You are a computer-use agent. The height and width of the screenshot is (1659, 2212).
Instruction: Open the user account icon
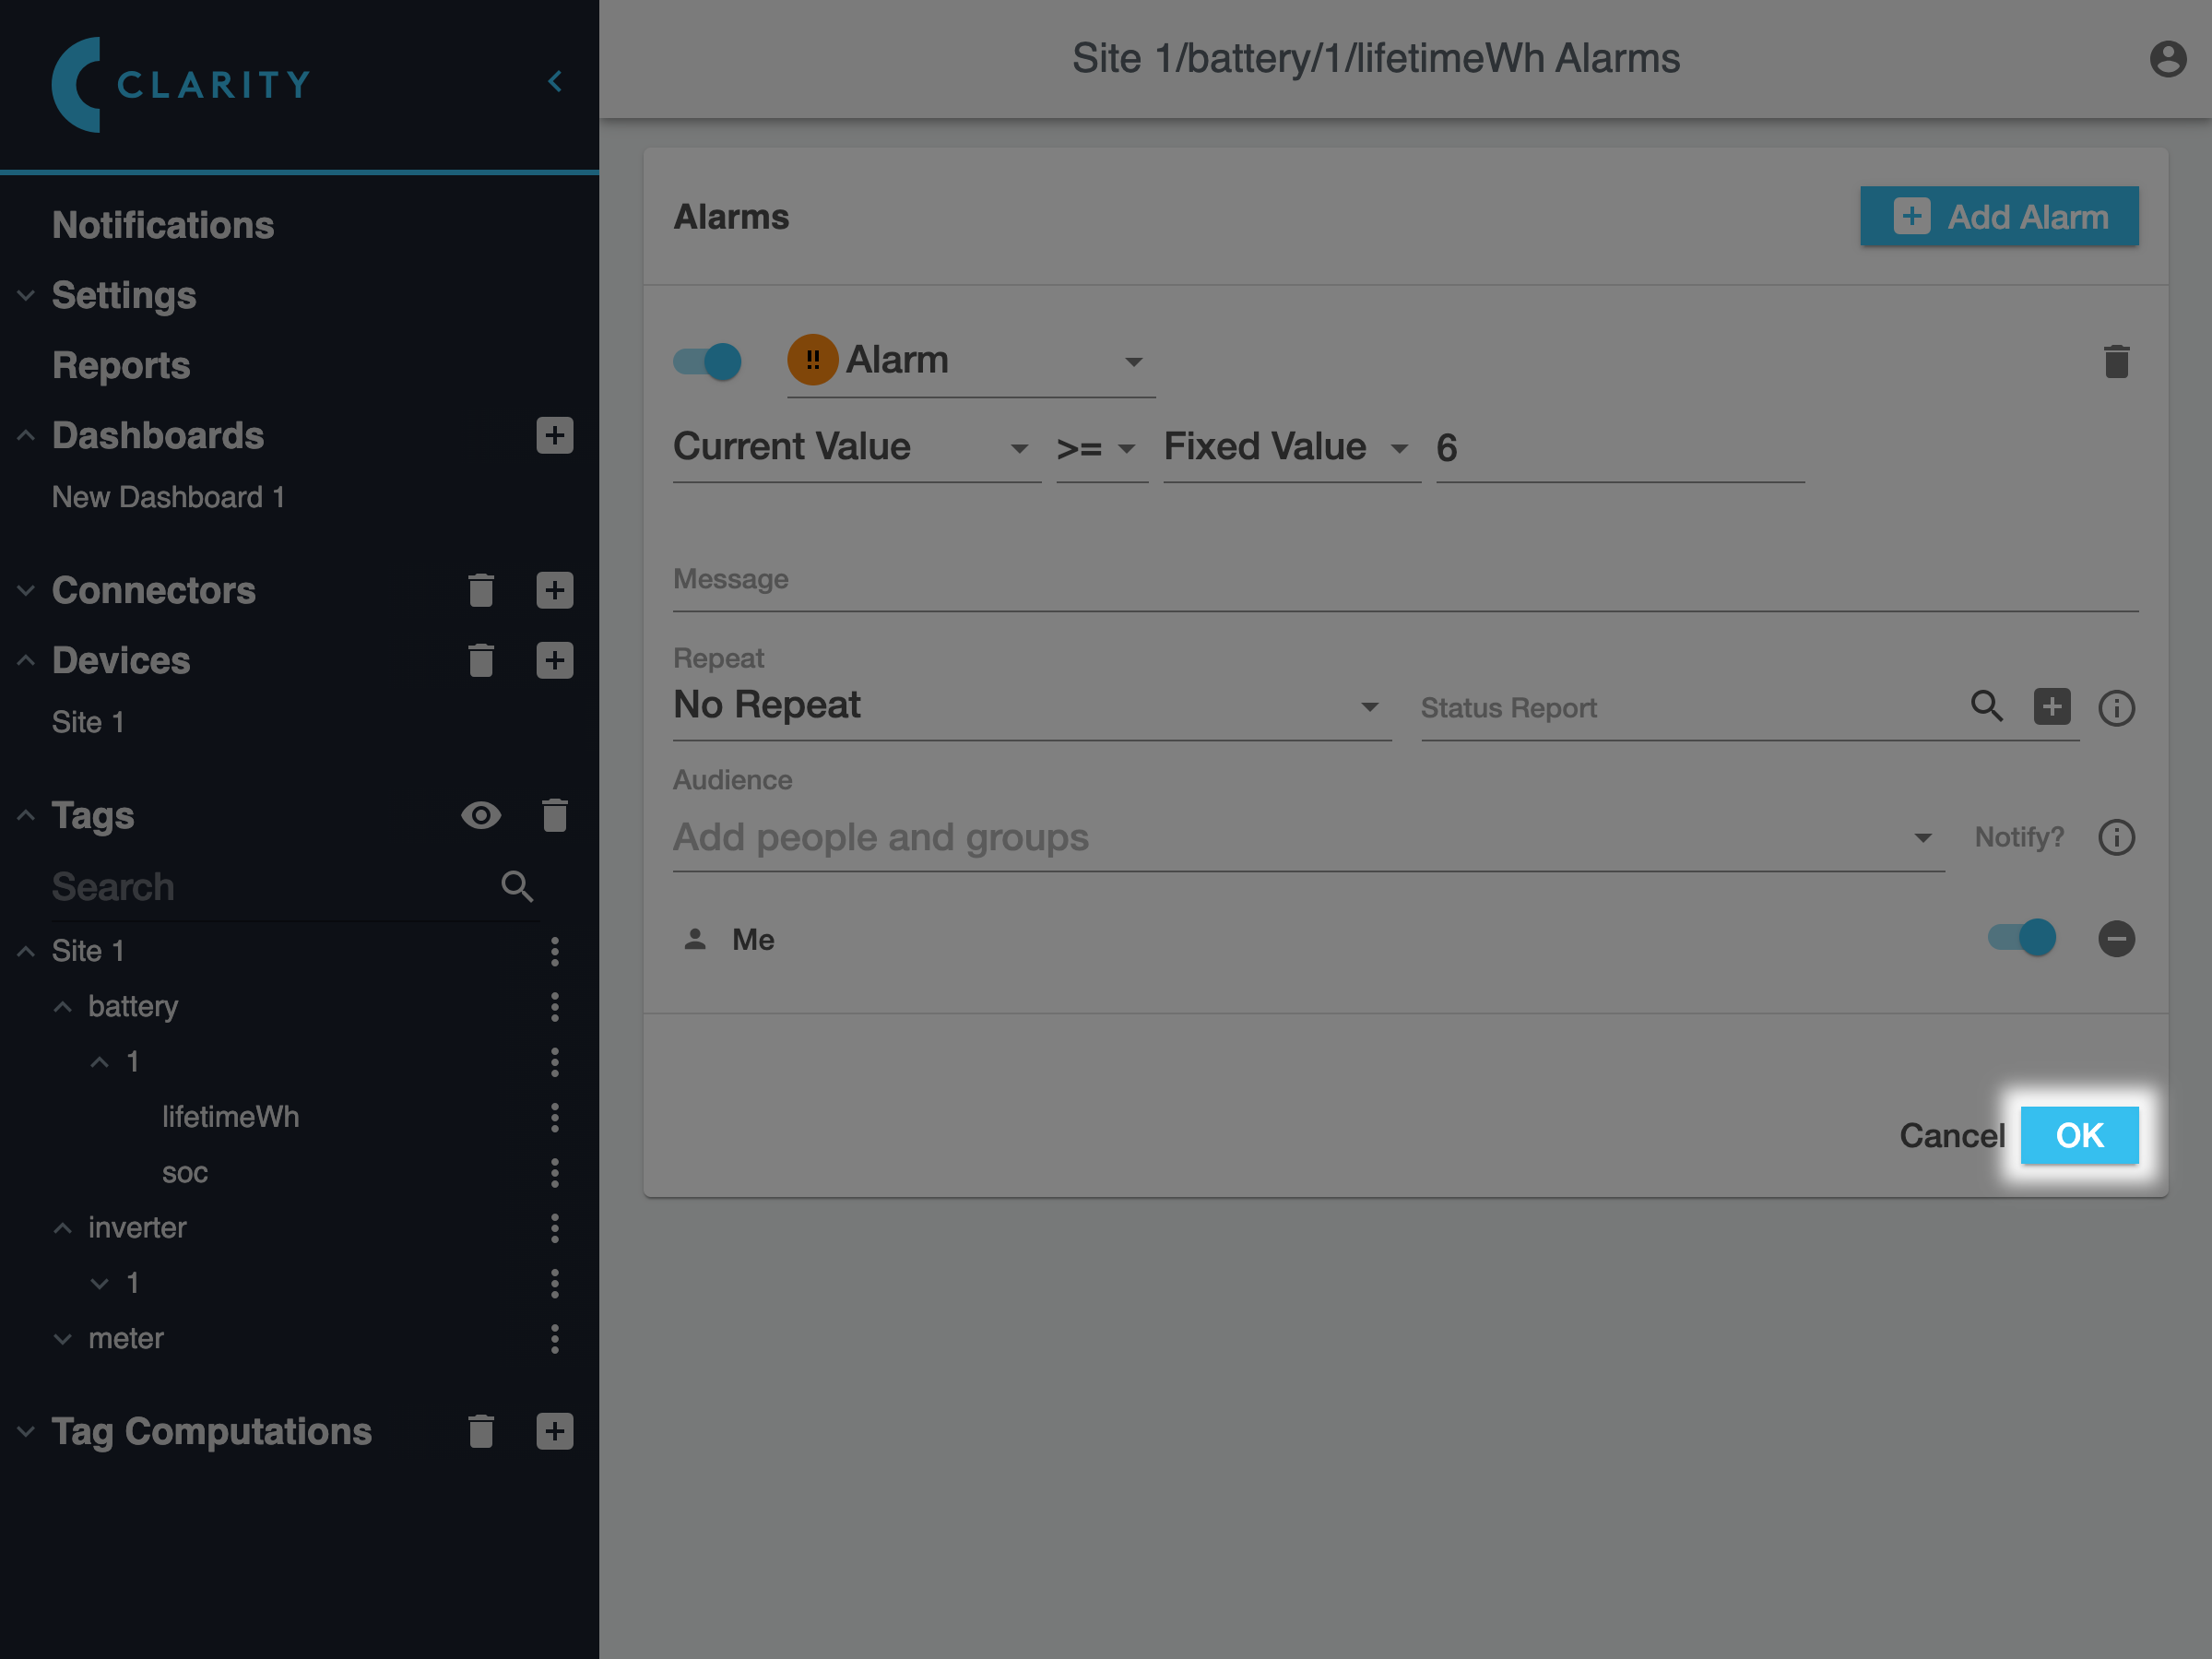tap(2167, 59)
